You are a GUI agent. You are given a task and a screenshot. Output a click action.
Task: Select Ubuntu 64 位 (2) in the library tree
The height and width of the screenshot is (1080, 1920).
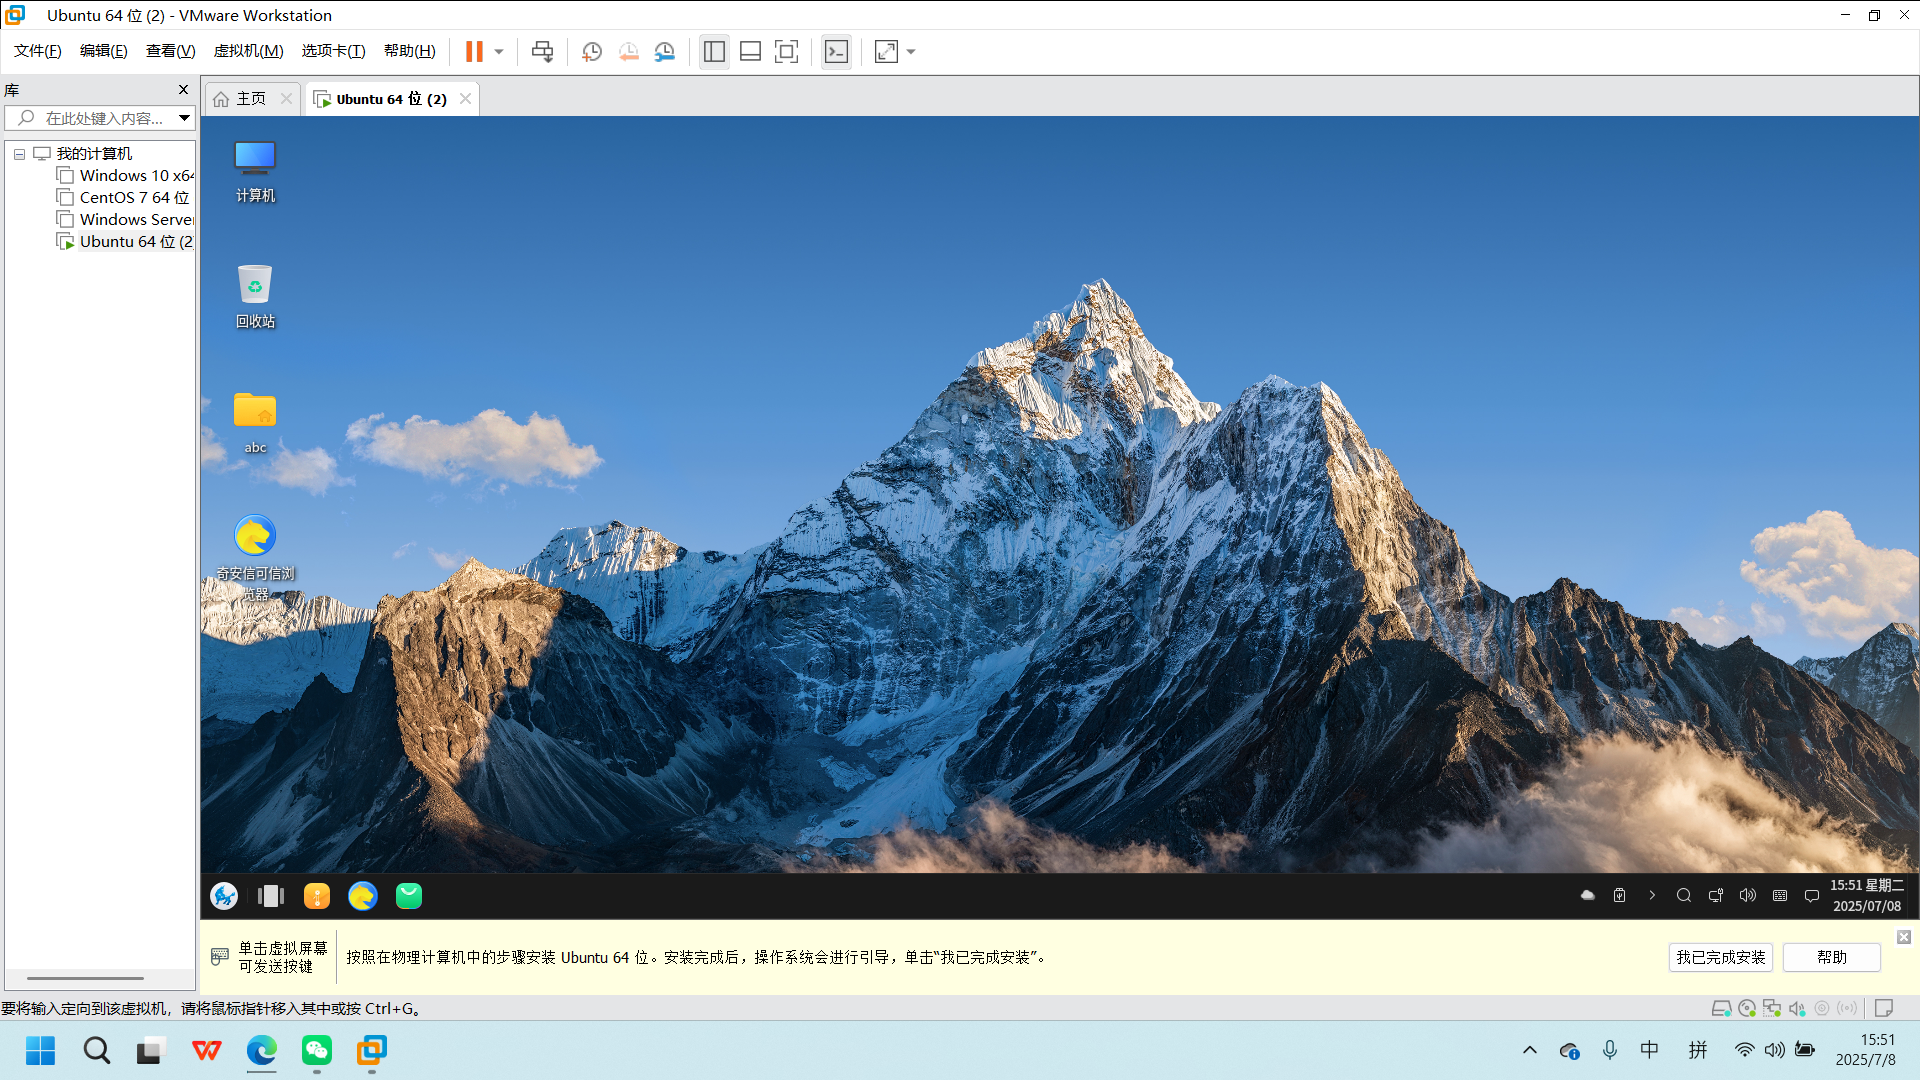coord(126,242)
